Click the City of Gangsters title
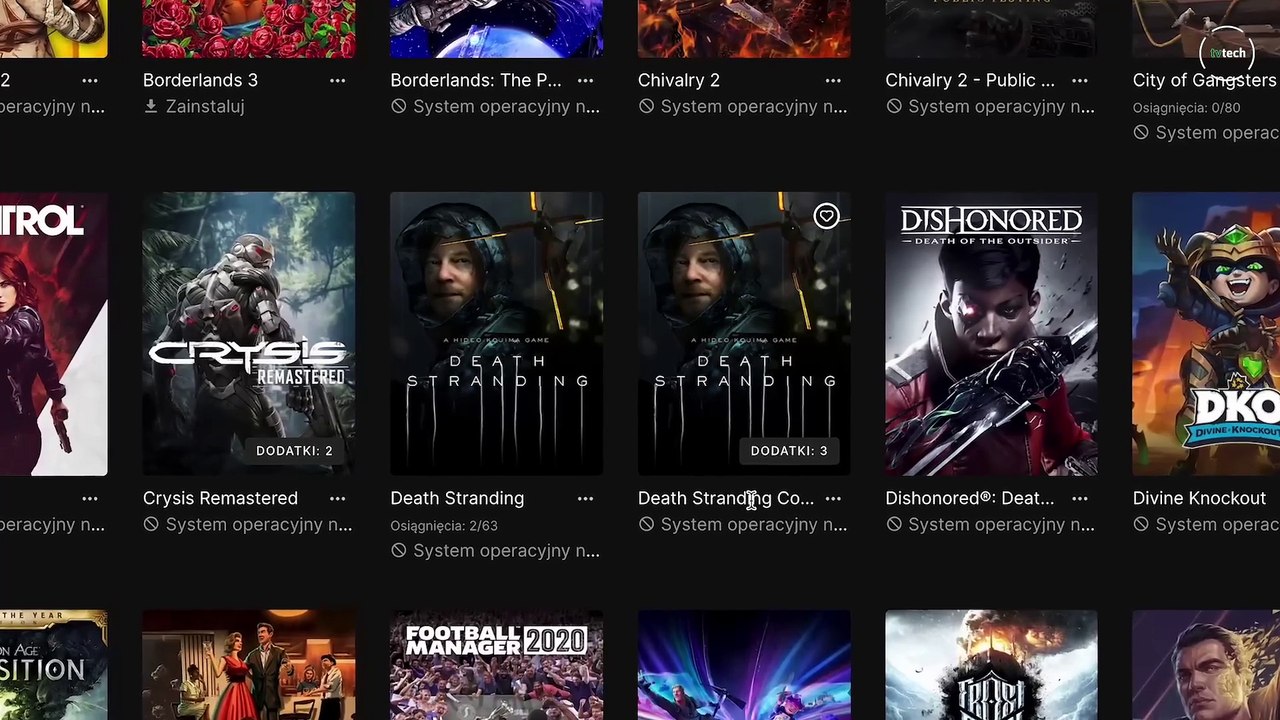This screenshot has width=1280, height=720. click(1205, 80)
